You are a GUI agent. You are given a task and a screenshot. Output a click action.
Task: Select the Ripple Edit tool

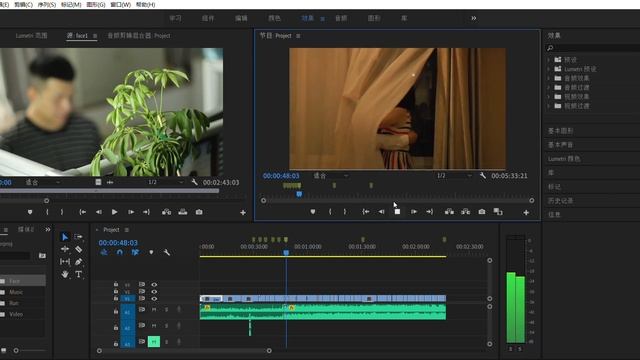(x=65, y=249)
